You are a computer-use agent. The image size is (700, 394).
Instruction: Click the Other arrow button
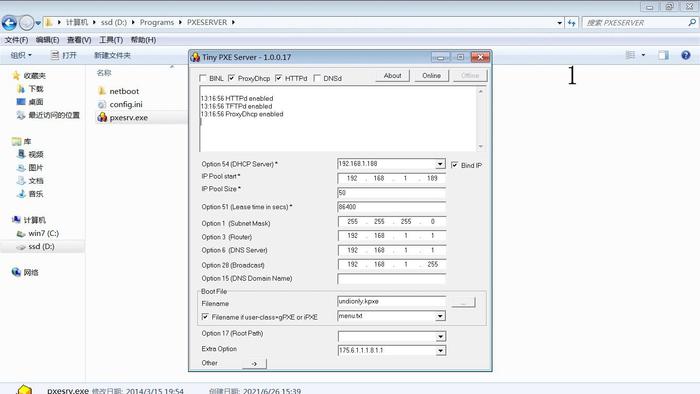(254, 364)
